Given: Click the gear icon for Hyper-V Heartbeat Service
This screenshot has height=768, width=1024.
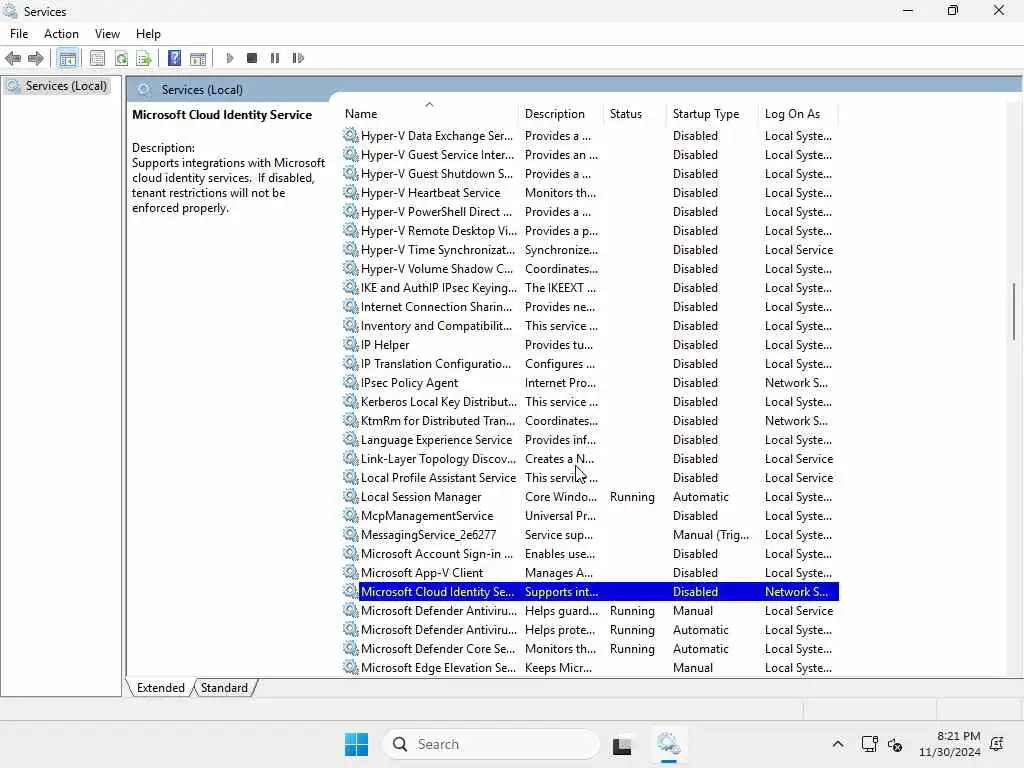Looking at the screenshot, I should [x=351, y=193].
